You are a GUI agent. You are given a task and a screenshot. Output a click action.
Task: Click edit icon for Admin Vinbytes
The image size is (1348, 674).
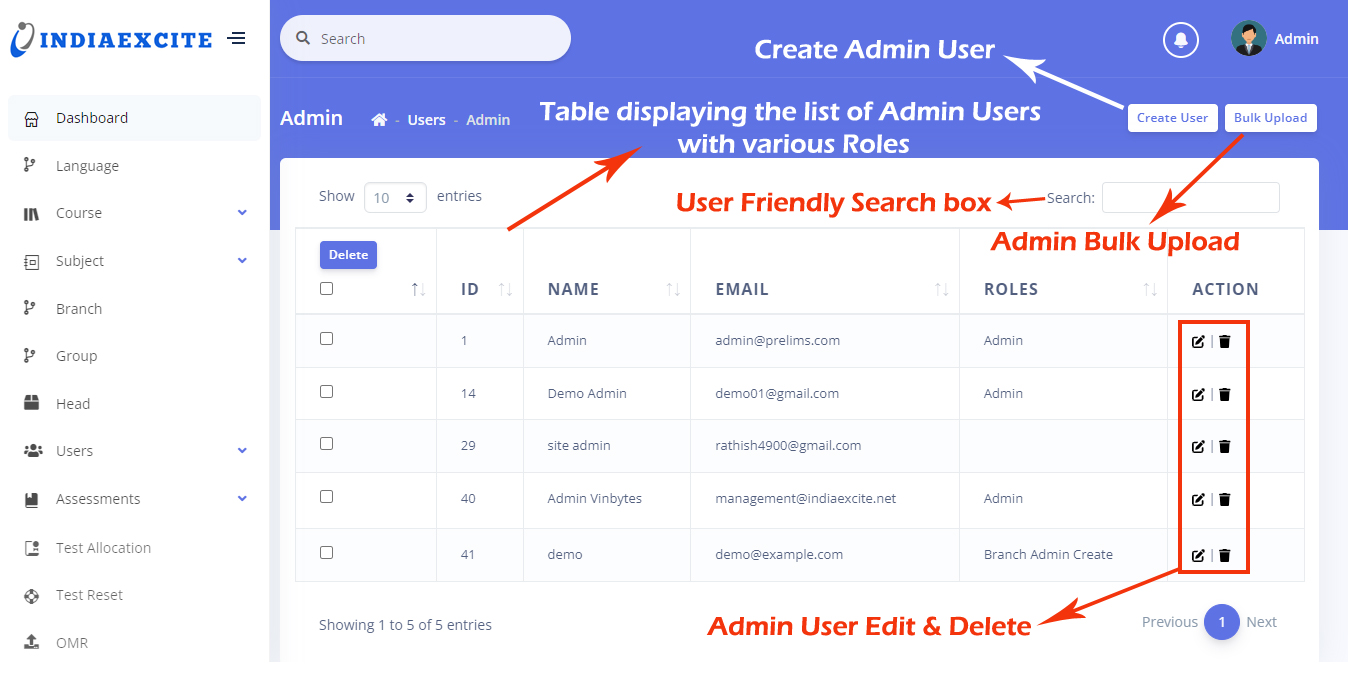[1198, 499]
